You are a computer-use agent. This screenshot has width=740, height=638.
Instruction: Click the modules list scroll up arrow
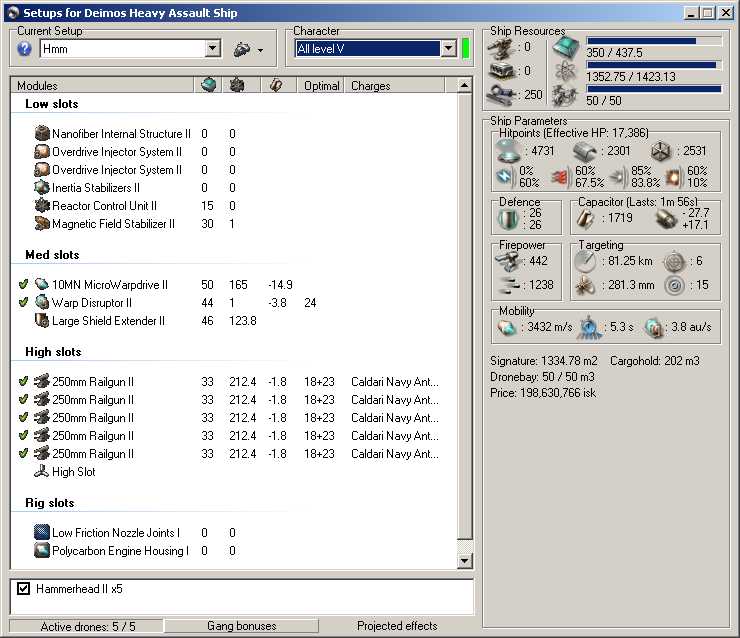click(x=464, y=85)
